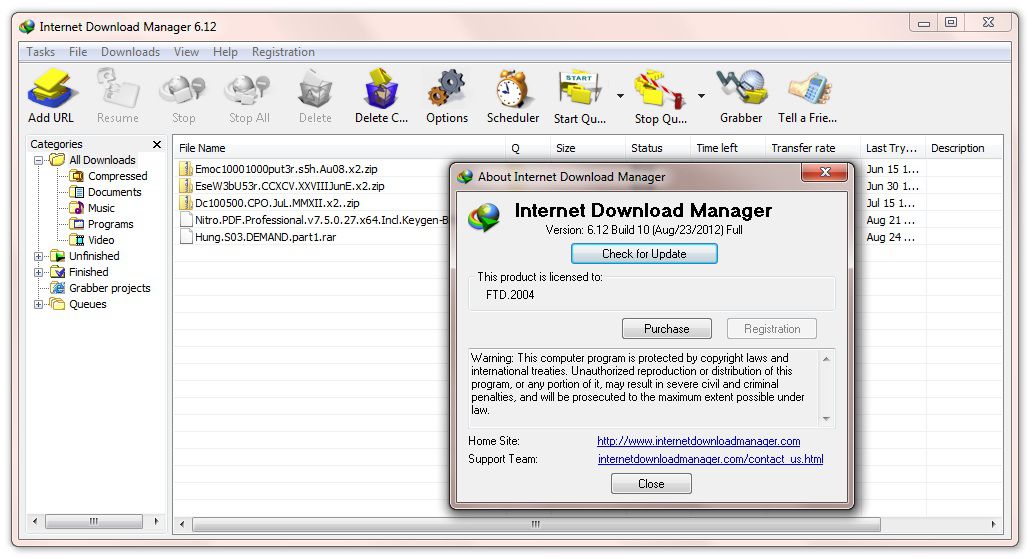Screen dimensions: 1033x559
Task: Open the Help menu
Action: pyautogui.click(x=225, y=52)
